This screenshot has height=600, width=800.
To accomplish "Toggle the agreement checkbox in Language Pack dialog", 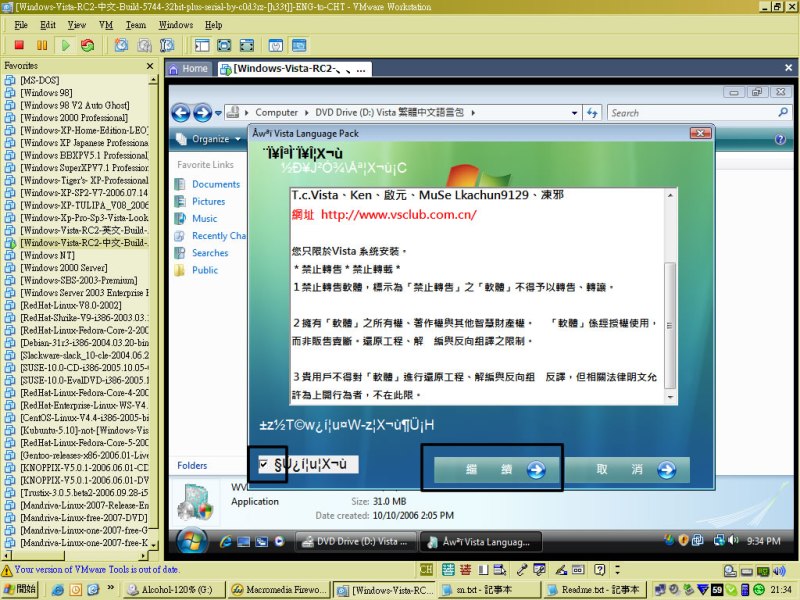I will tap(263, 464).
